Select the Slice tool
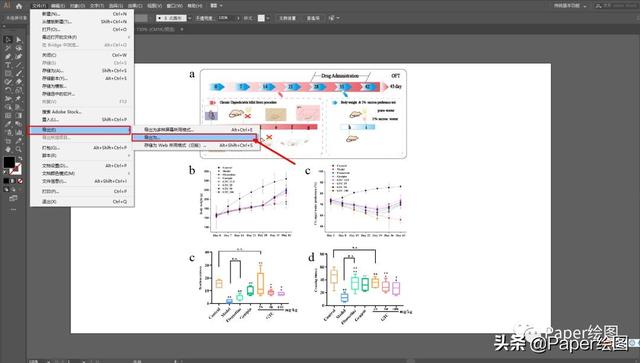 click(18, 141)
